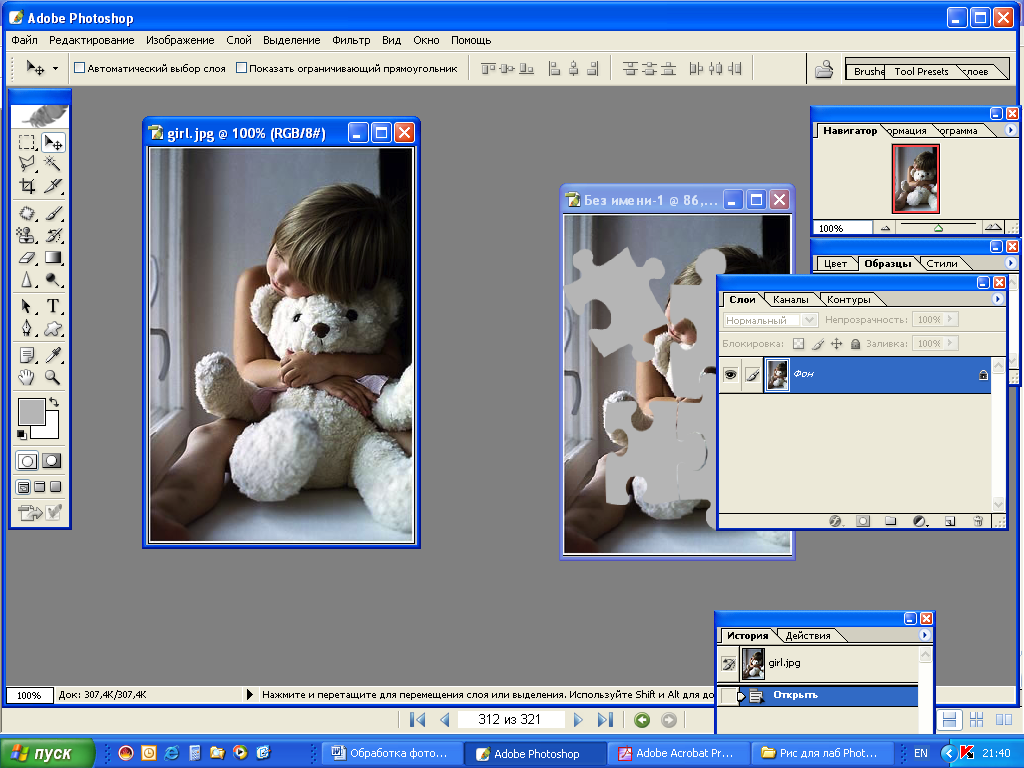Open the Navigator panel options menu arrow
The image size is (1024, 768).
coord(1010,130)
